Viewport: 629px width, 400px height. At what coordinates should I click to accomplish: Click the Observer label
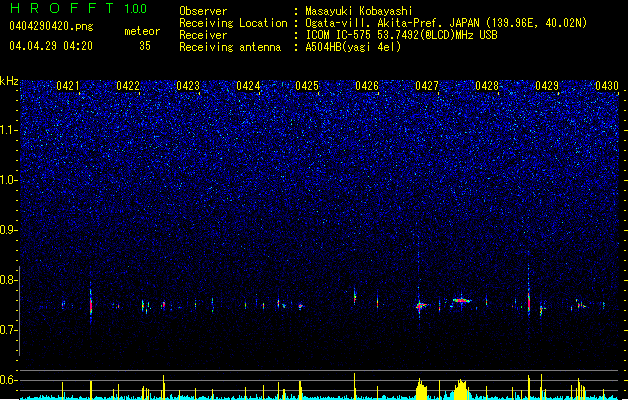(x=203, y=11)
